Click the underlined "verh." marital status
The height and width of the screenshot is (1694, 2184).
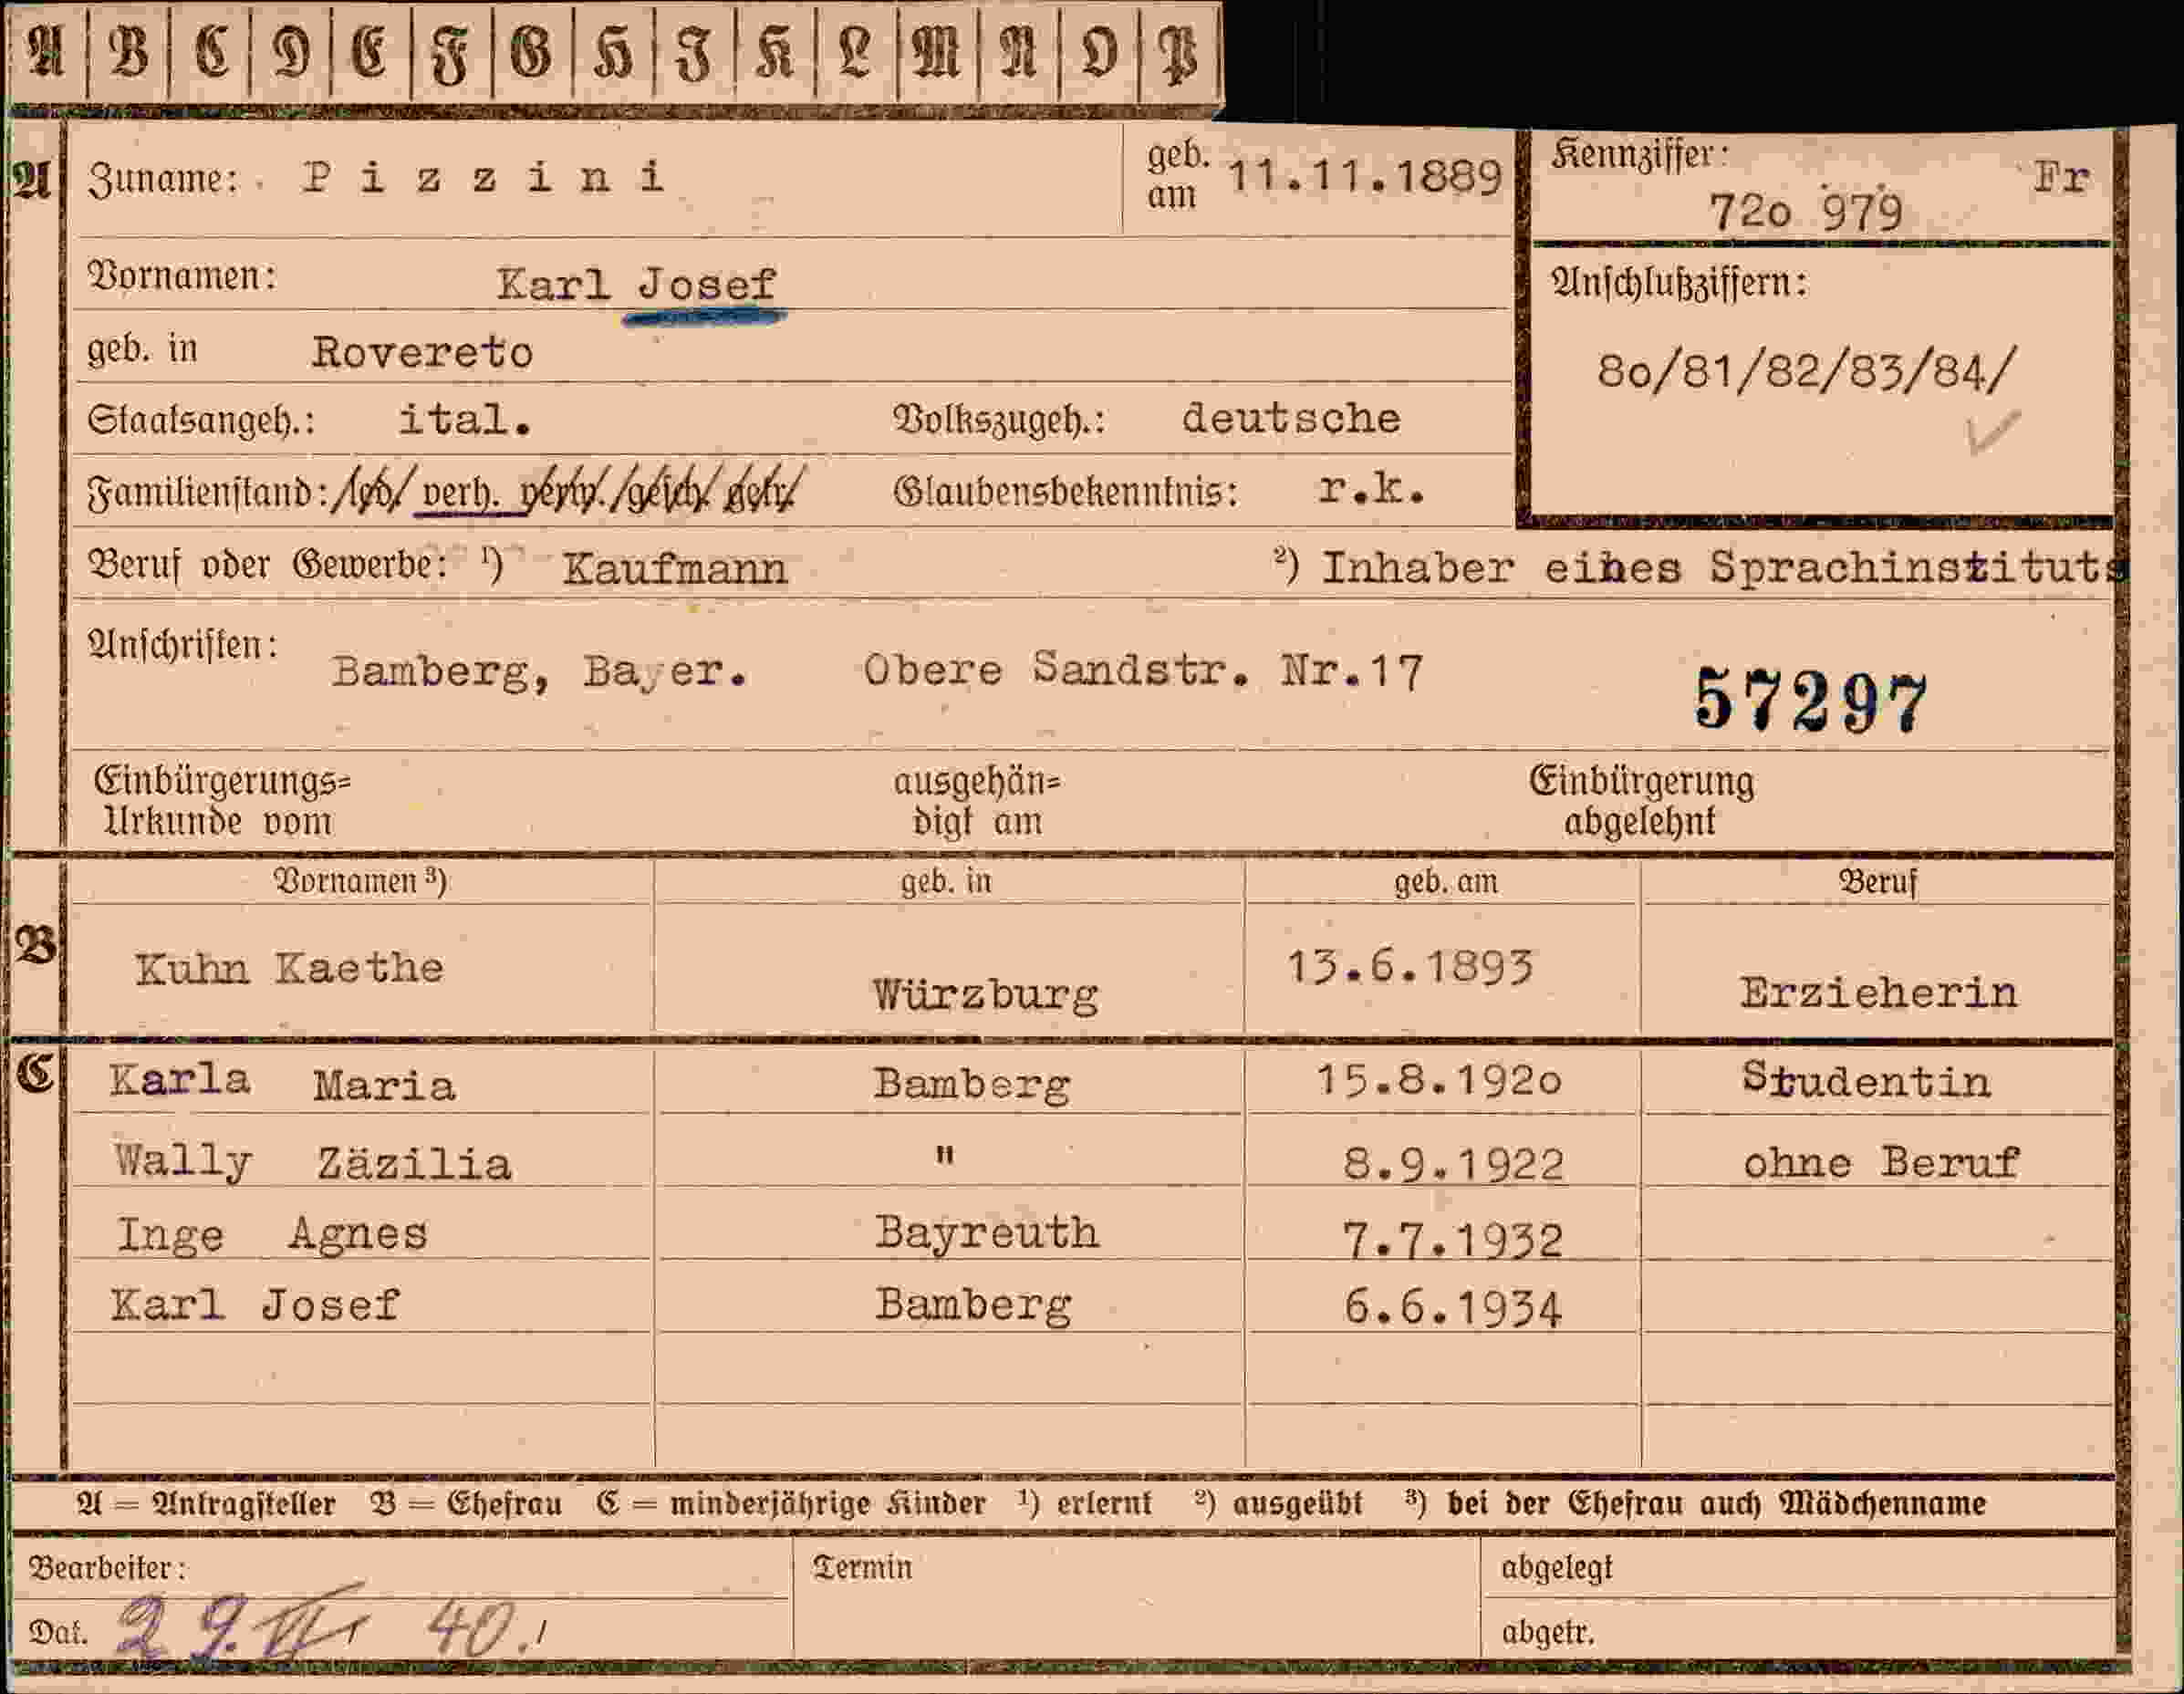(x=461, y=493)
